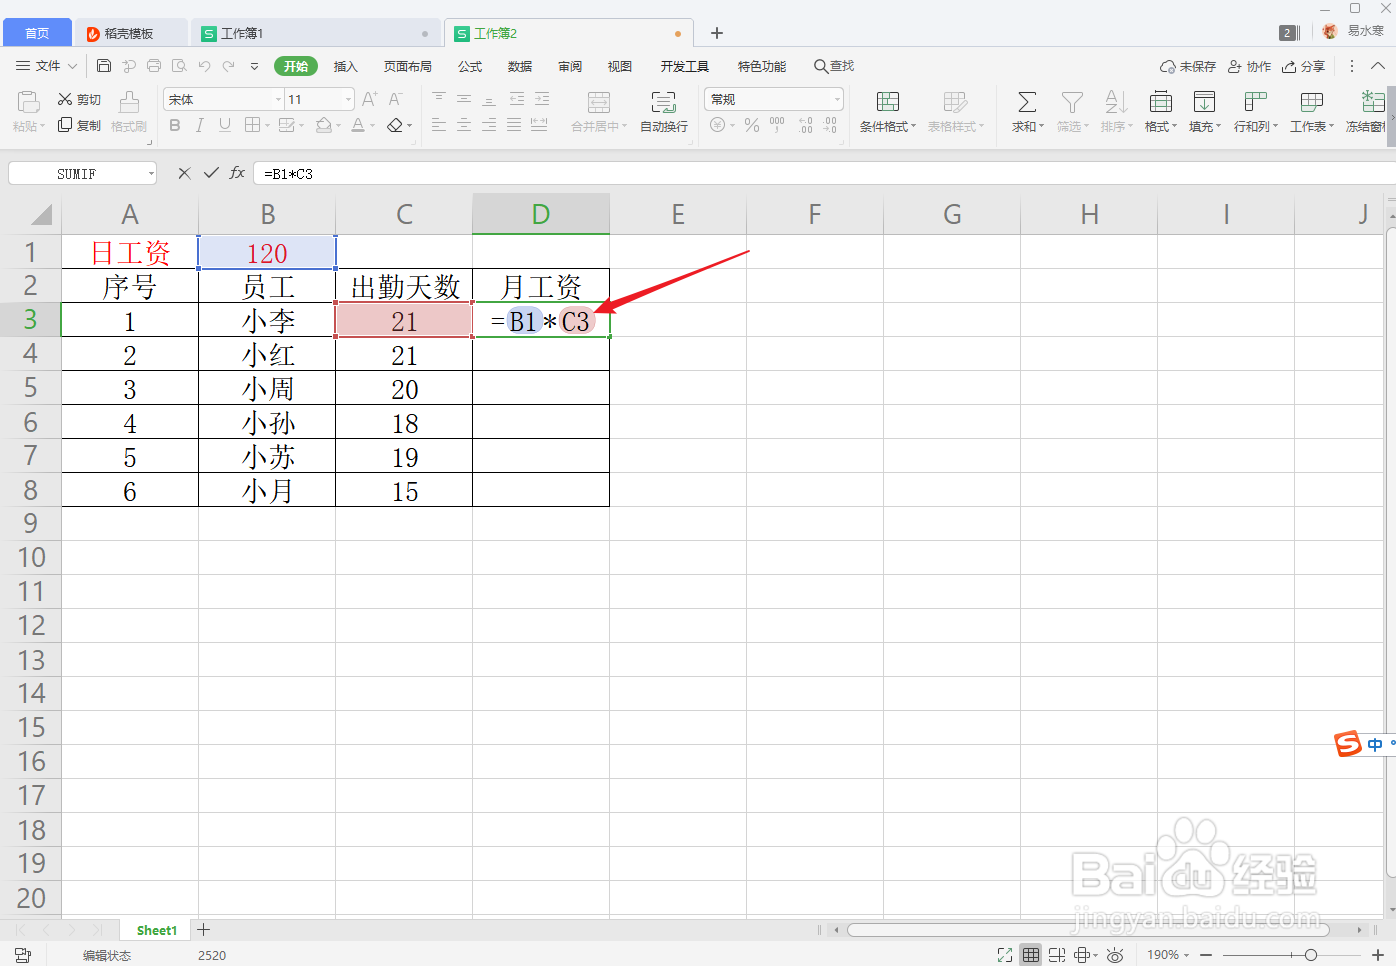Click the formula bar input field
Image resolution: width=1396 pixels, height=966 pixels.
824,173
